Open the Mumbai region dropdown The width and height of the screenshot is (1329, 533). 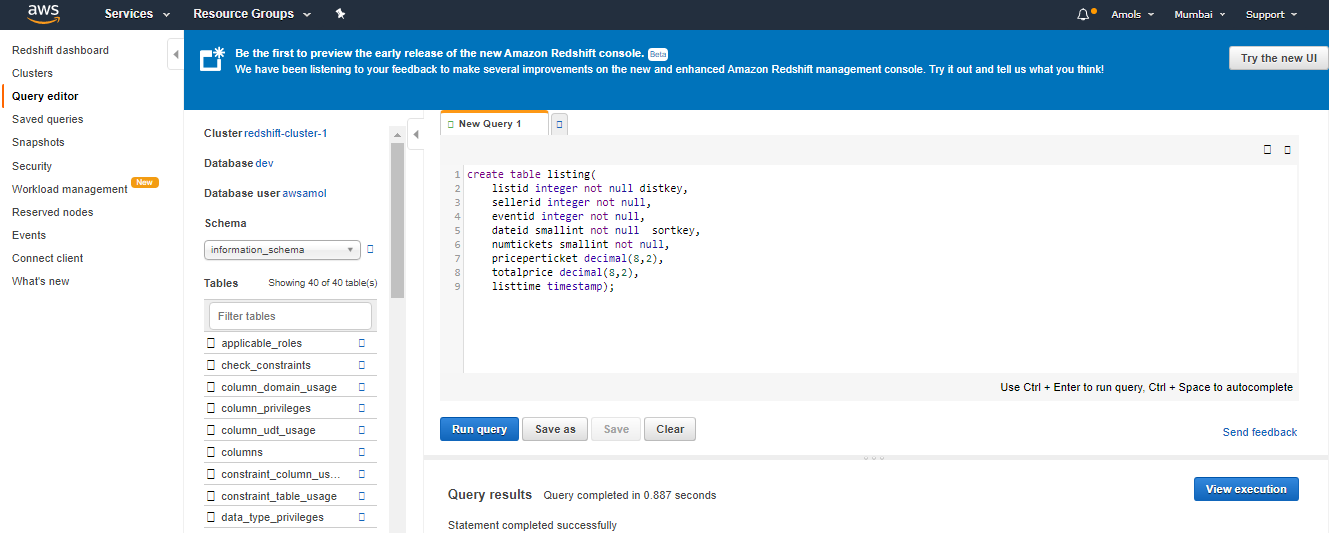click(1199, 14)
